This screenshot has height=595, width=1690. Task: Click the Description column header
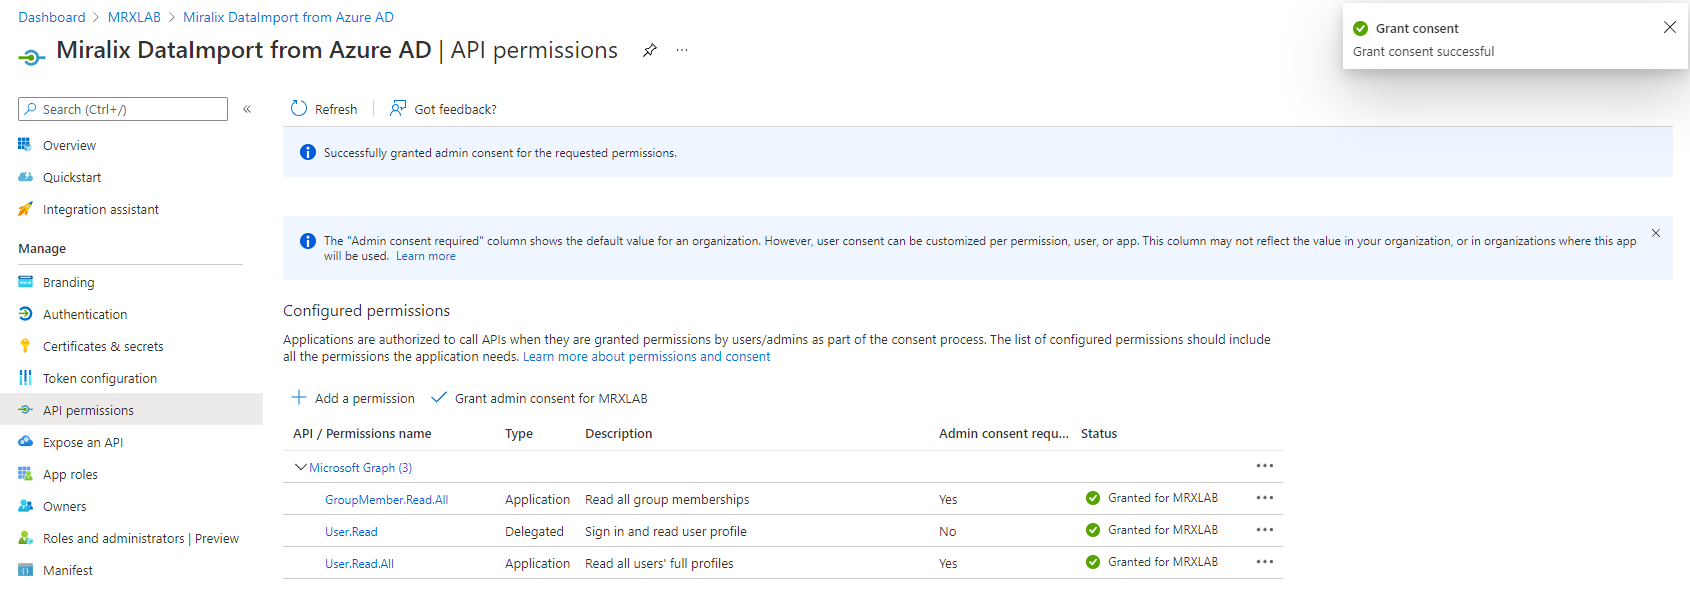pos(619,434)
